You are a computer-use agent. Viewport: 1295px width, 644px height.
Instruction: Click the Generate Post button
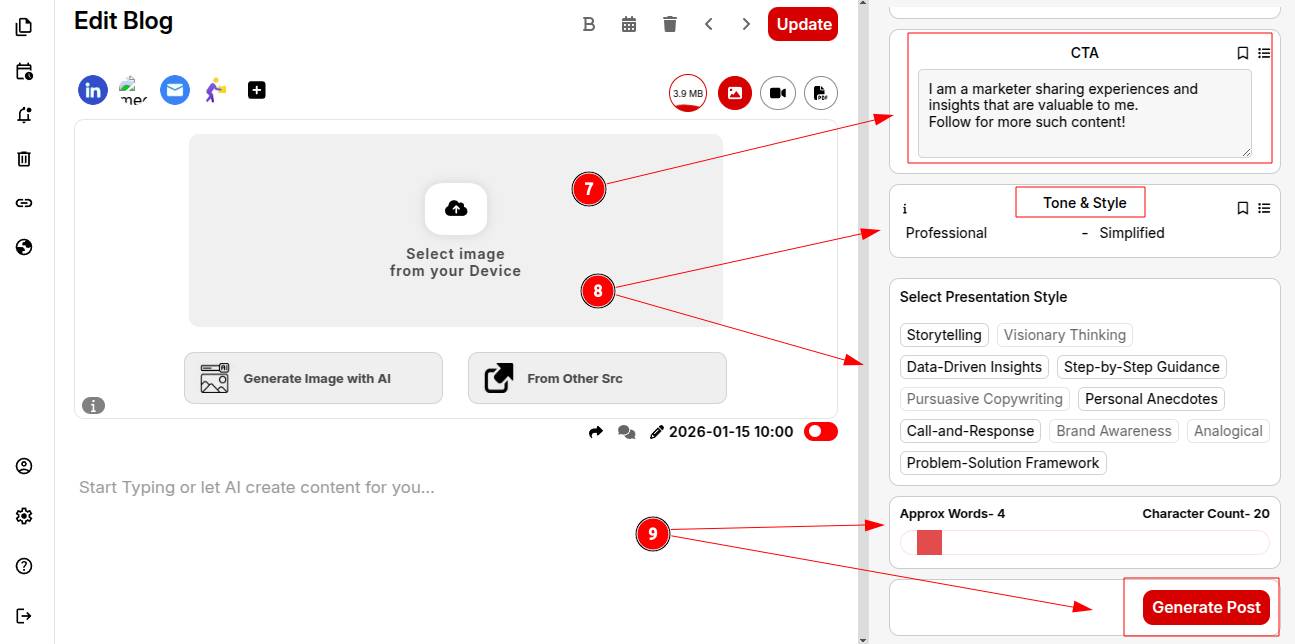pyautogui.click(x=1206, y=607)
